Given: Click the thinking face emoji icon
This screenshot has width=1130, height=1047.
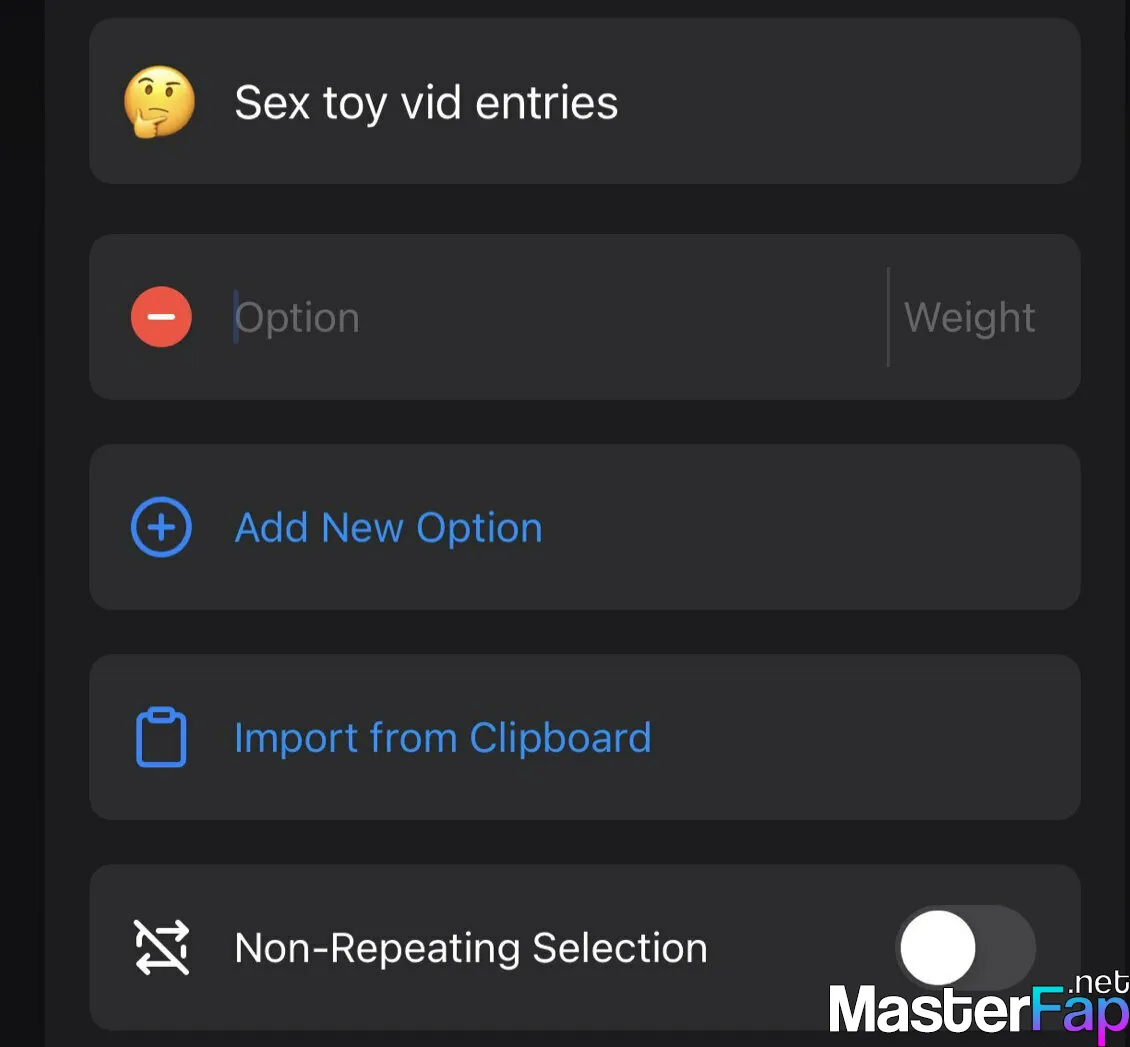Looking at the screenshot, I should pyautogui.click(x=159, y=102).
